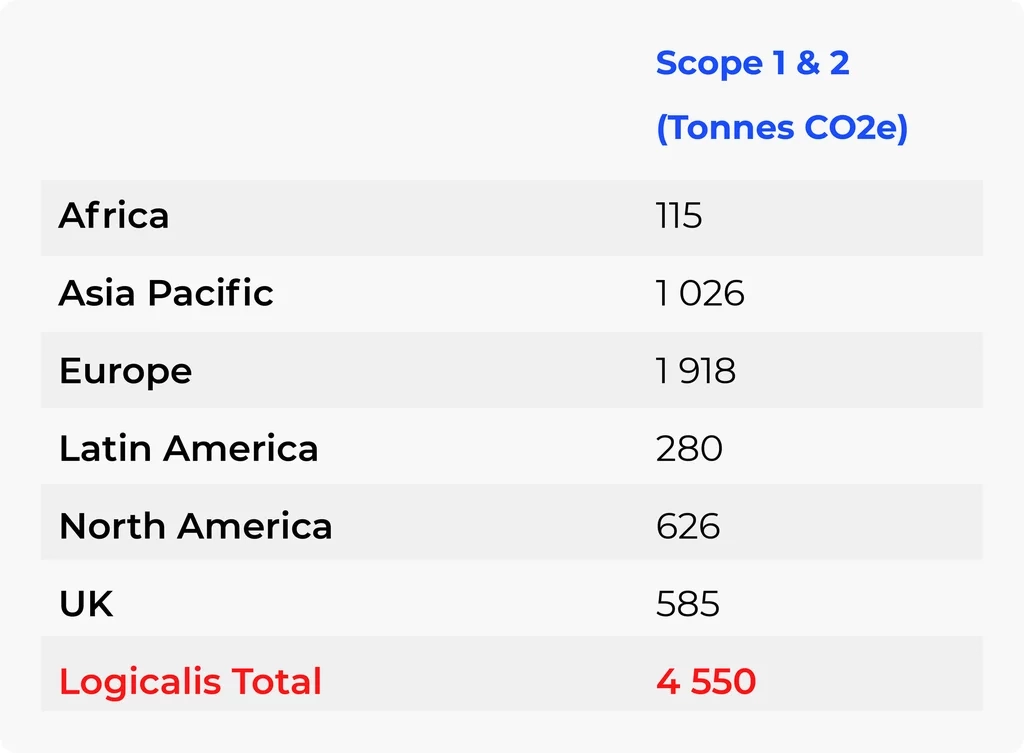The width and height of the screenshot is (1024, 753).
Task: Click the red total value 4 550
Action: click(x=706, y=682)
